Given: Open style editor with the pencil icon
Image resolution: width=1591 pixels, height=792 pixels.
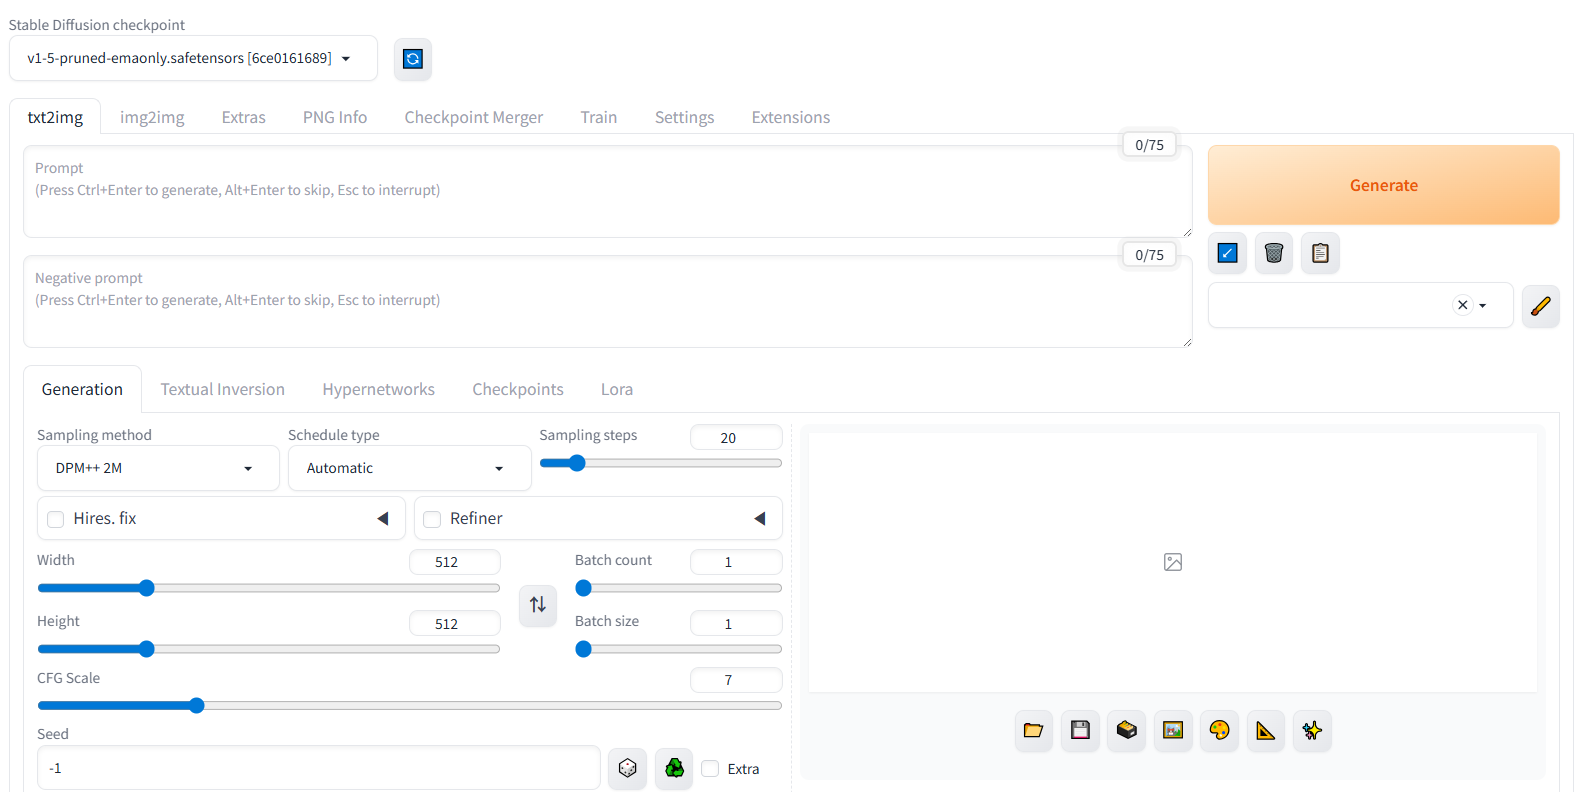Looking at the screenshot, I should (x=1541, y=305).
